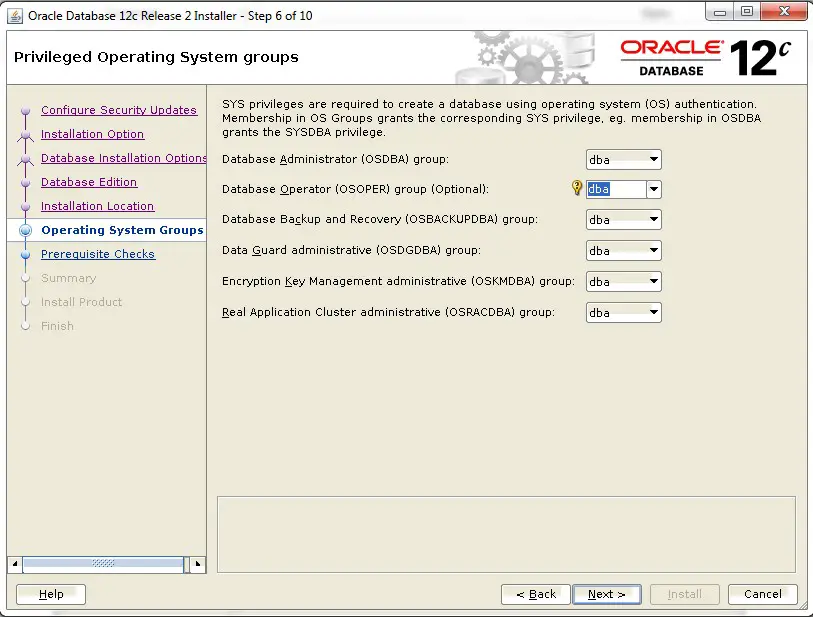Open the OSKMDBA group dropdown
The height and width of the screenshot is (617, 813).
click(624, 282)
